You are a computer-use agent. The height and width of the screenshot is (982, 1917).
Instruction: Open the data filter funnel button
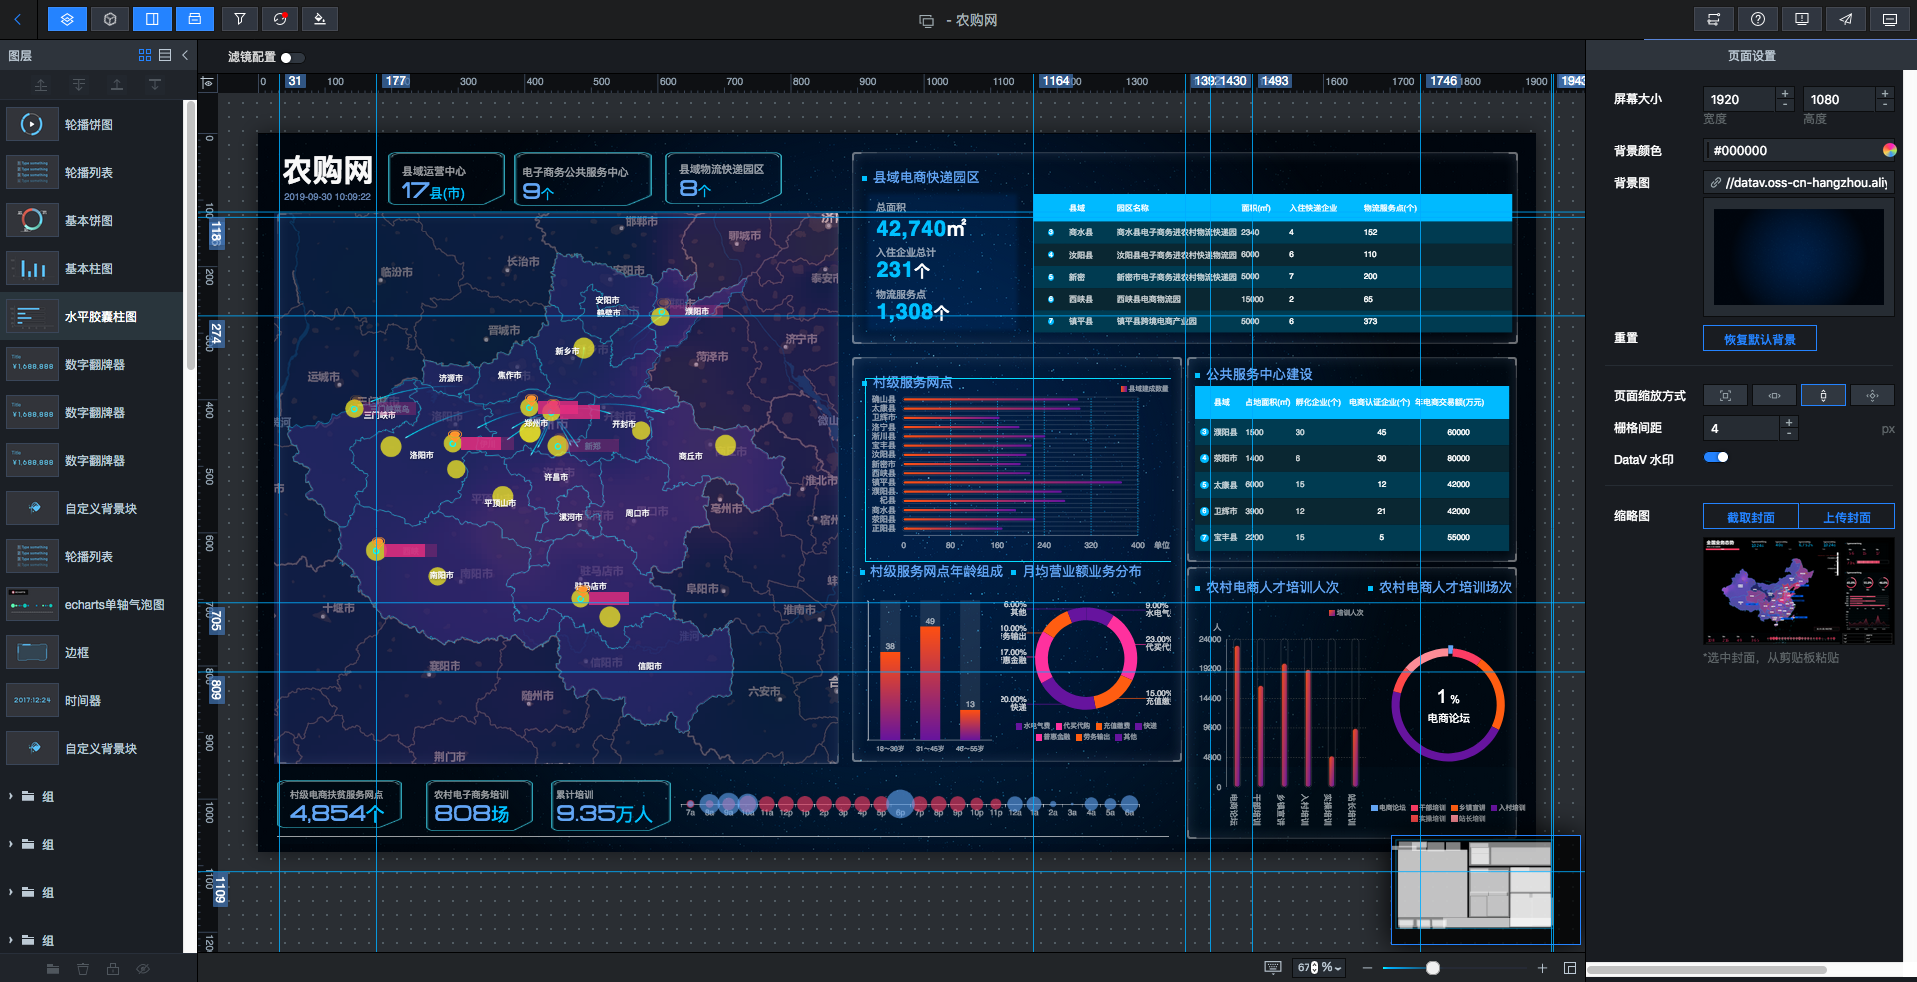[239, 19]
